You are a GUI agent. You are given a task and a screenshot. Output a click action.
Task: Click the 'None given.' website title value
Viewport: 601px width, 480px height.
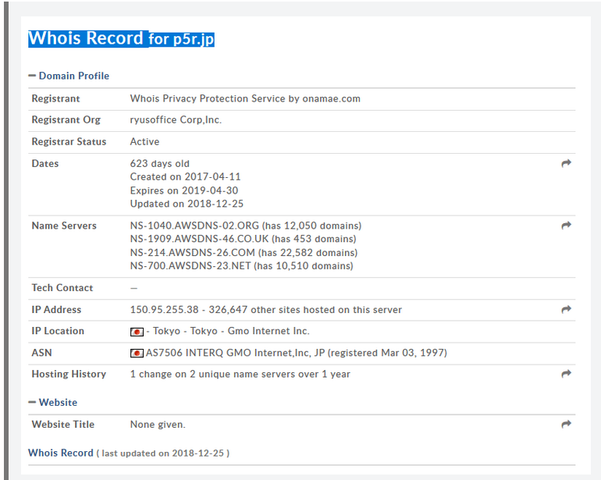coord(158,425)
